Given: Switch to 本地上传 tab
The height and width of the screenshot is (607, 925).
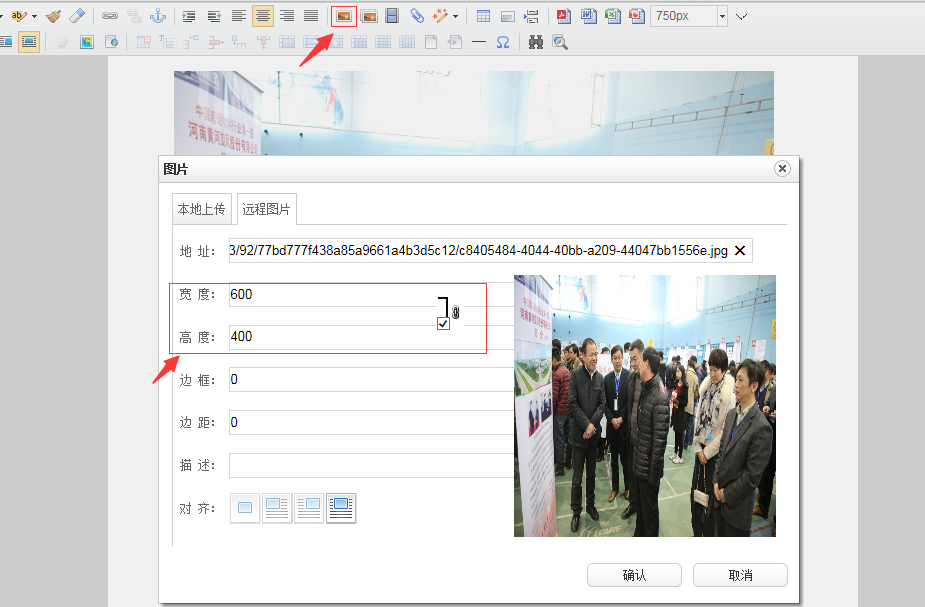Looking at the screenshot, I should (x=201, y=209).
